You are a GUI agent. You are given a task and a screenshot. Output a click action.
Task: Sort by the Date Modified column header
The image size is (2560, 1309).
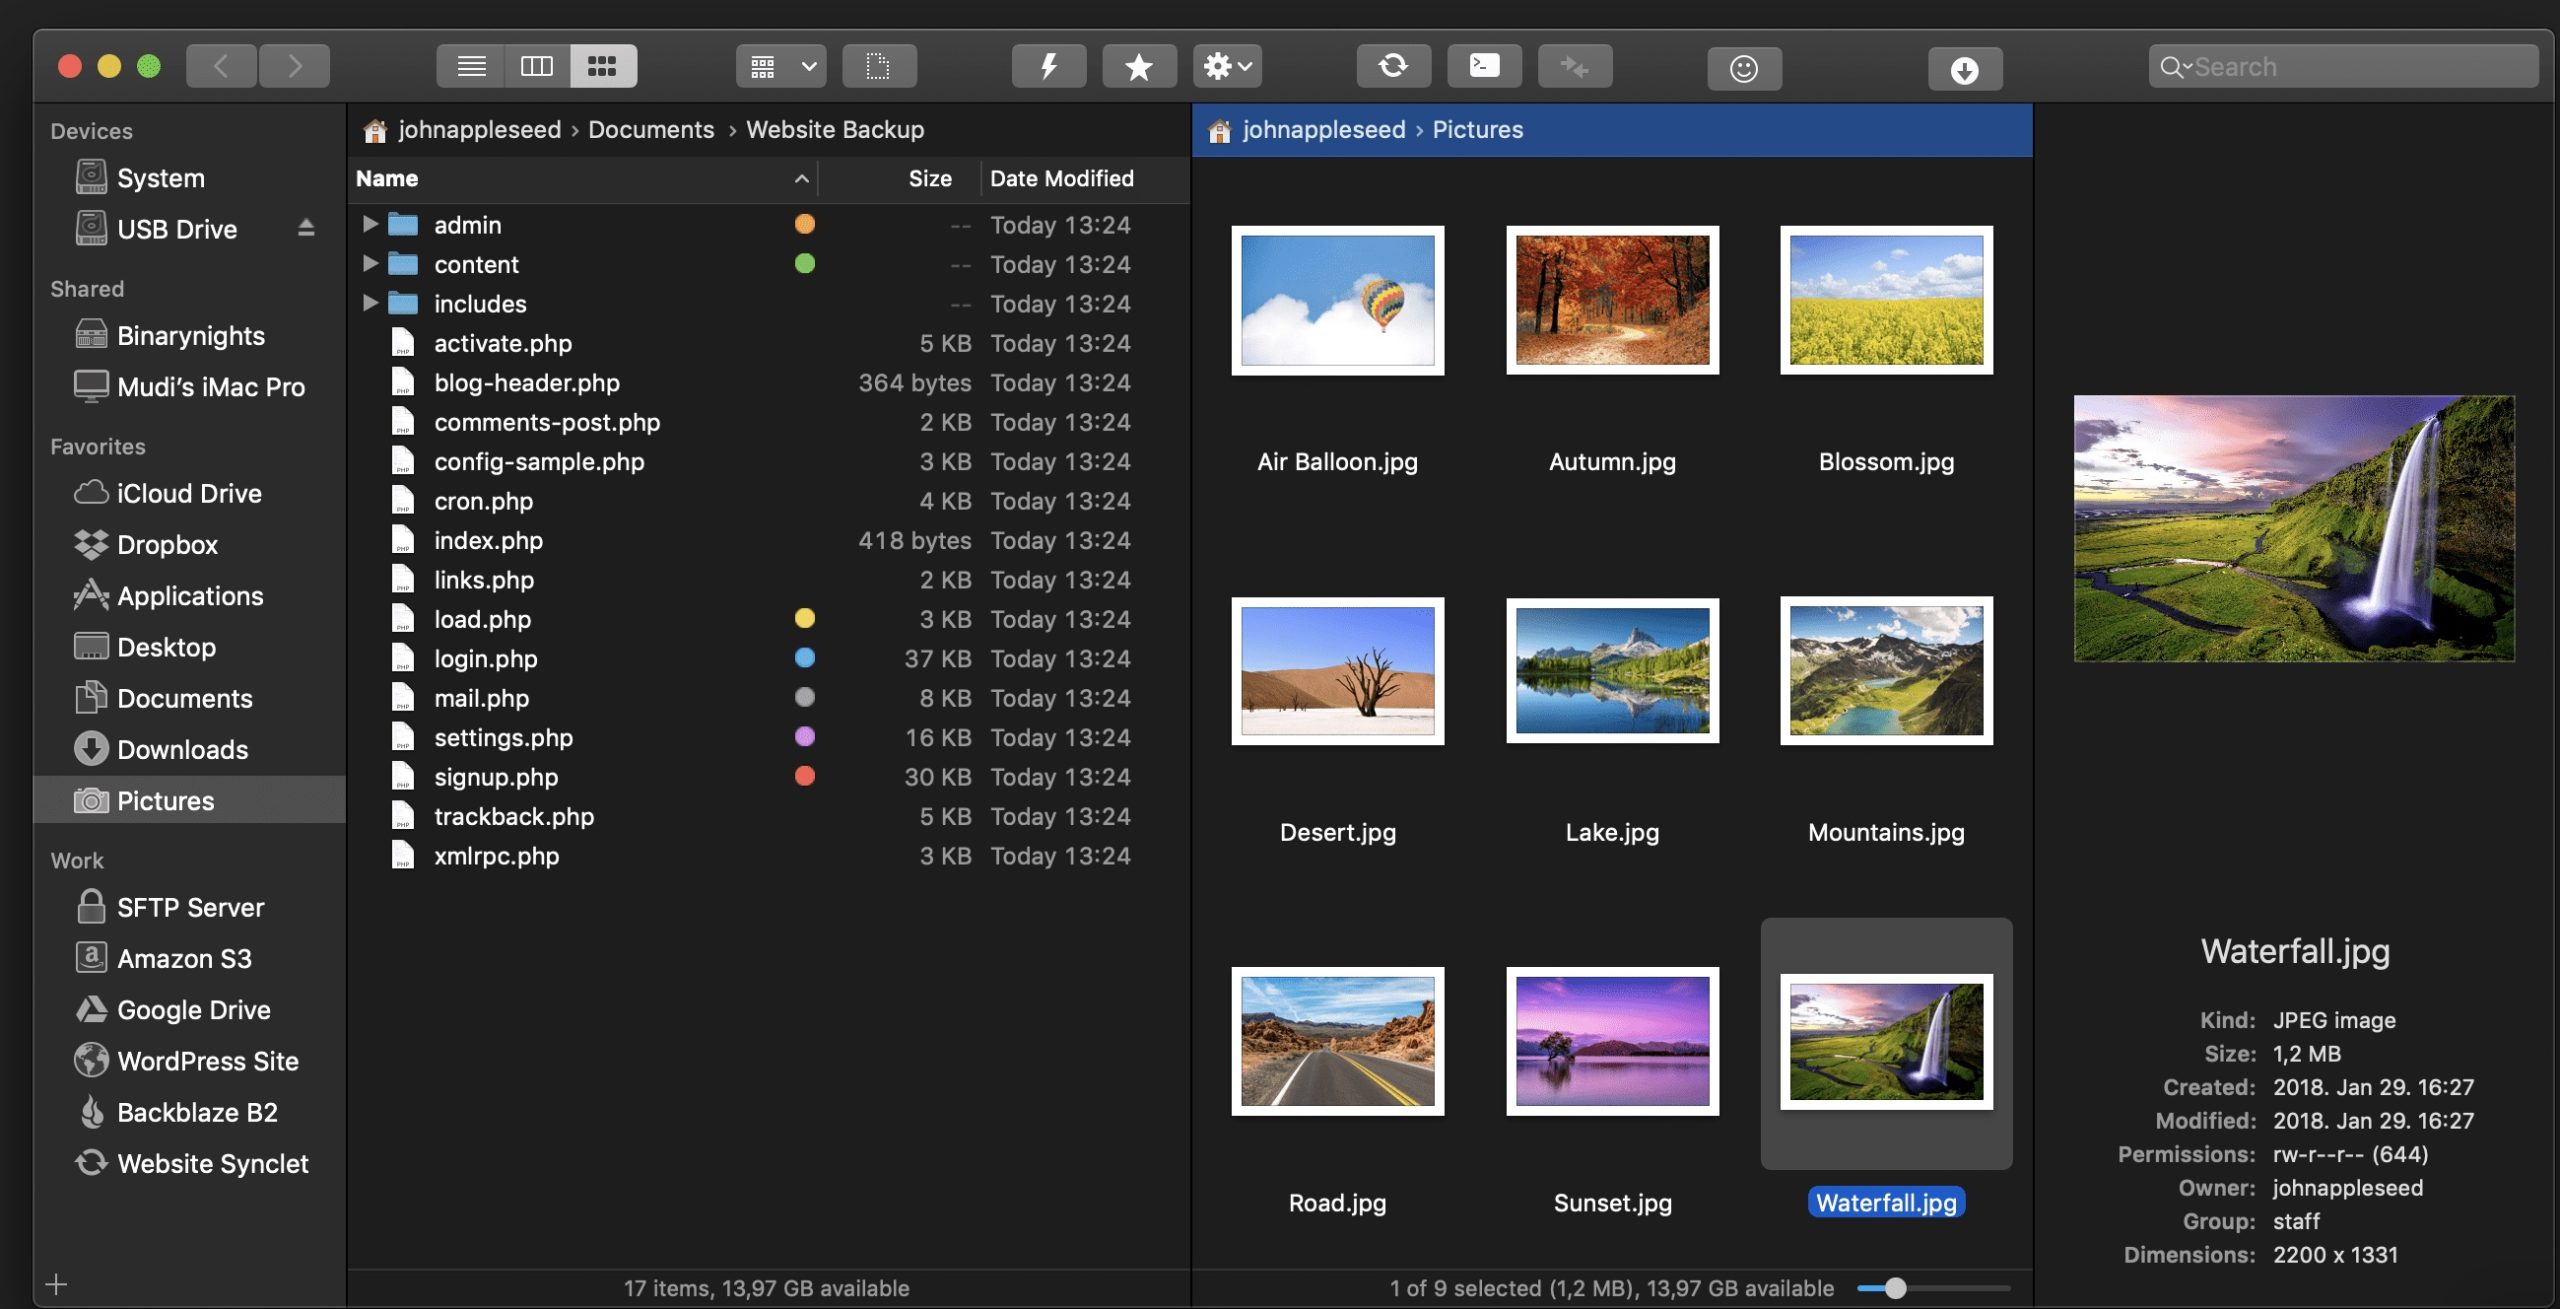click(x=1061, y=179)
